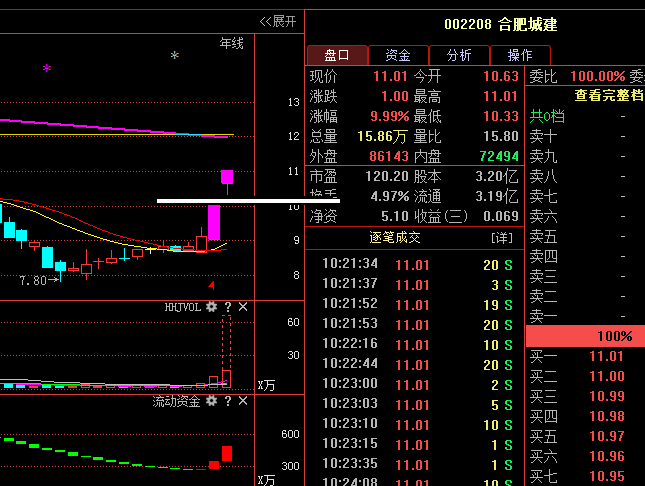This screenshot has height=486, width=645.
Task: Click the 买四 bid price 10.98
Action: coord(607,416)
